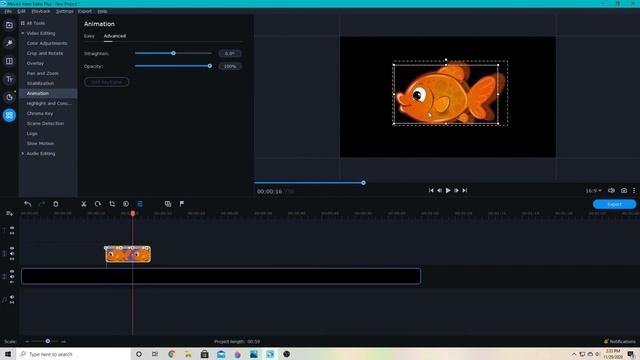Image resolution: width=640 pixels, height=360 pixels.
Task: Step back one frame
Action: (440, 190)
